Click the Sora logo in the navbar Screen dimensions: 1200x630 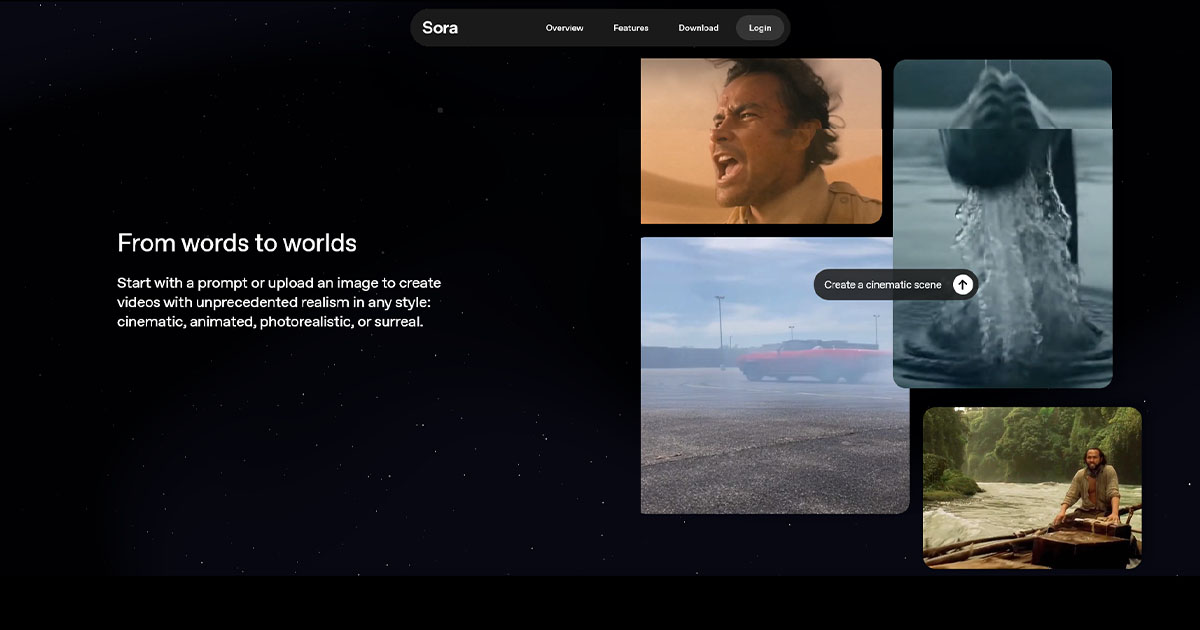440,28
